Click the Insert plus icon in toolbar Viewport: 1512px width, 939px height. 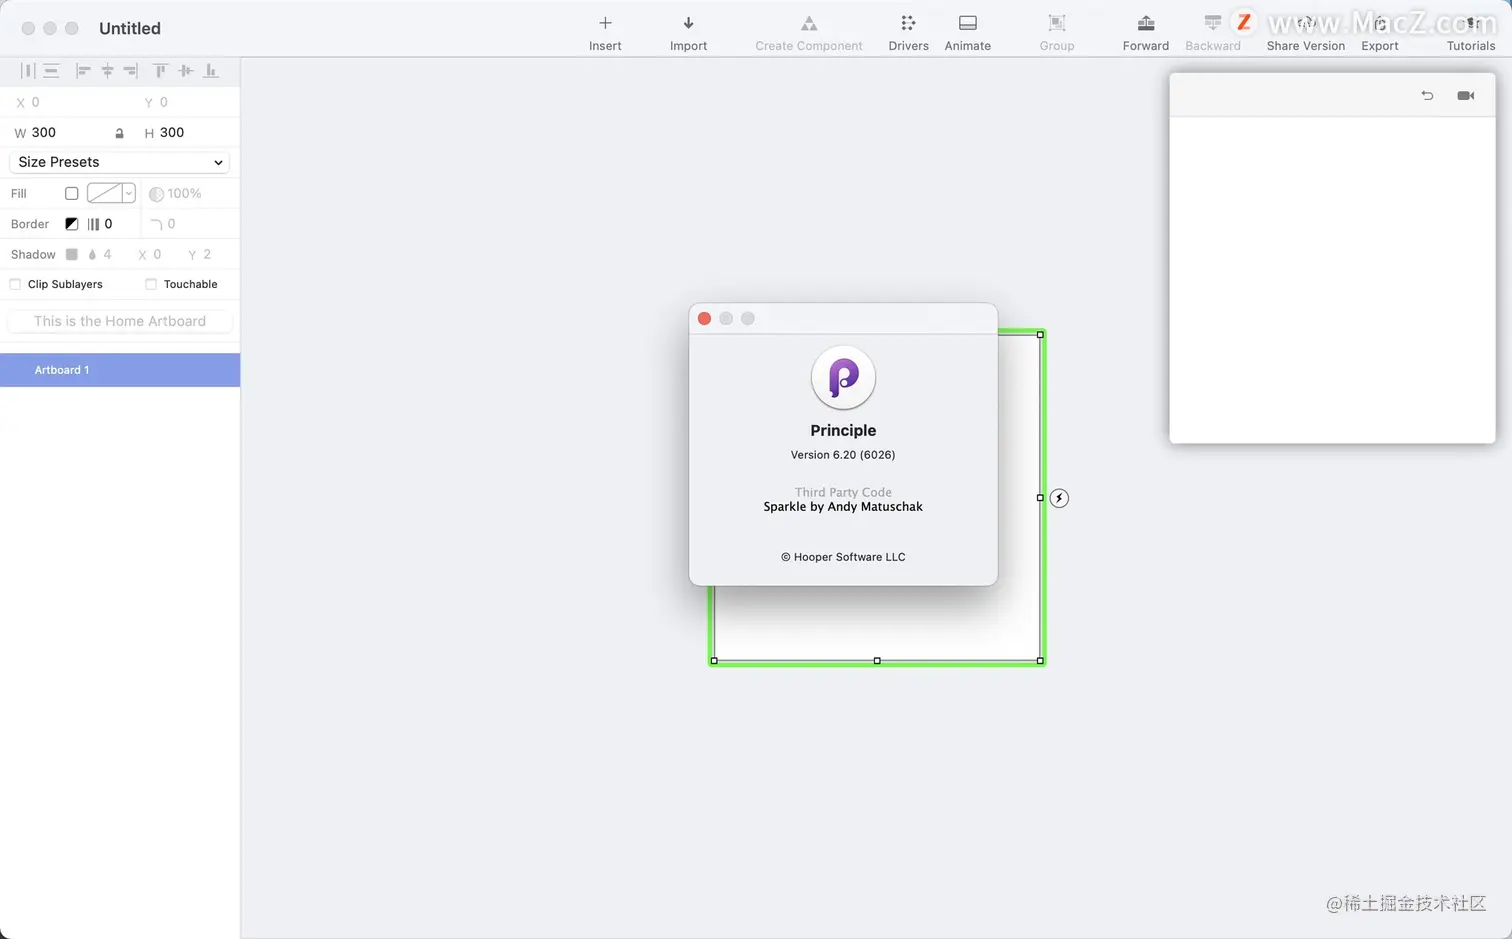605,23
